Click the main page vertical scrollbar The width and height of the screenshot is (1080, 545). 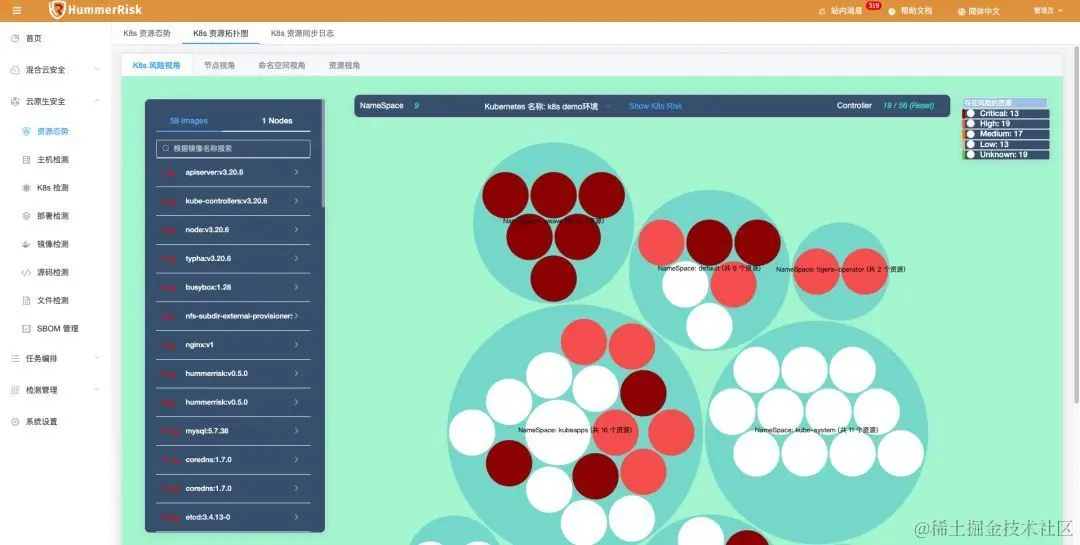(1076, 224)
